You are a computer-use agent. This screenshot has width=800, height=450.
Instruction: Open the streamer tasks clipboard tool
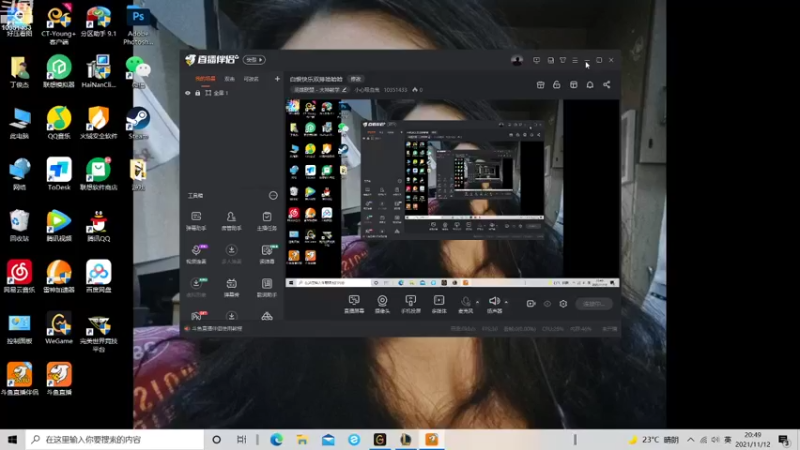(267, 221)
